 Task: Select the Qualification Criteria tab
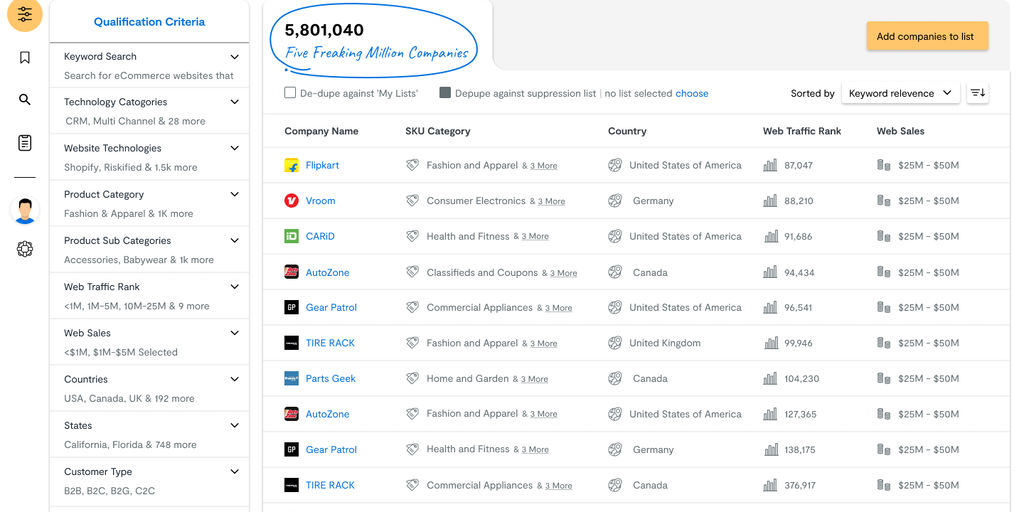tap(149, 22)
